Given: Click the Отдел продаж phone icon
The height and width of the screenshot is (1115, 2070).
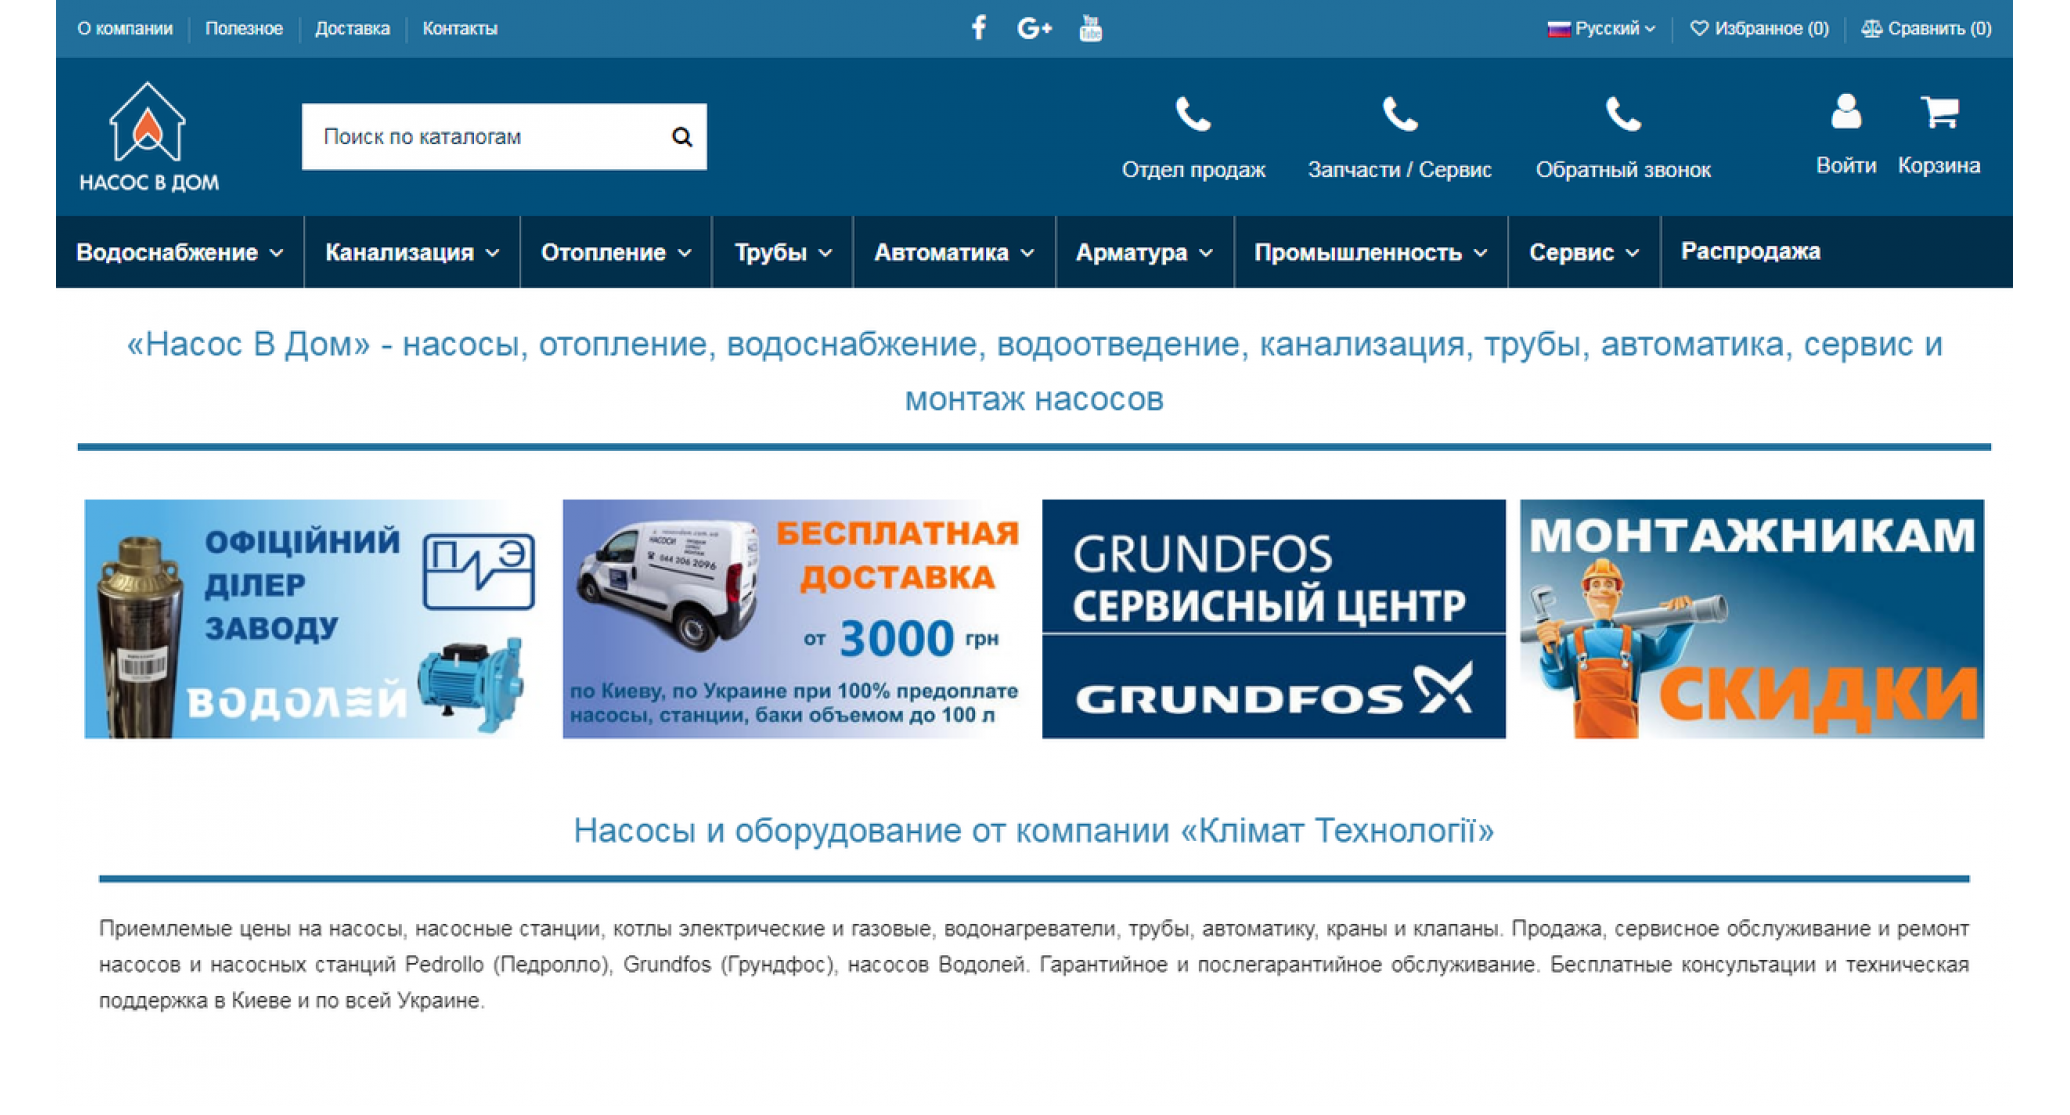Looking at the screenshot, I should point(1193,115).
